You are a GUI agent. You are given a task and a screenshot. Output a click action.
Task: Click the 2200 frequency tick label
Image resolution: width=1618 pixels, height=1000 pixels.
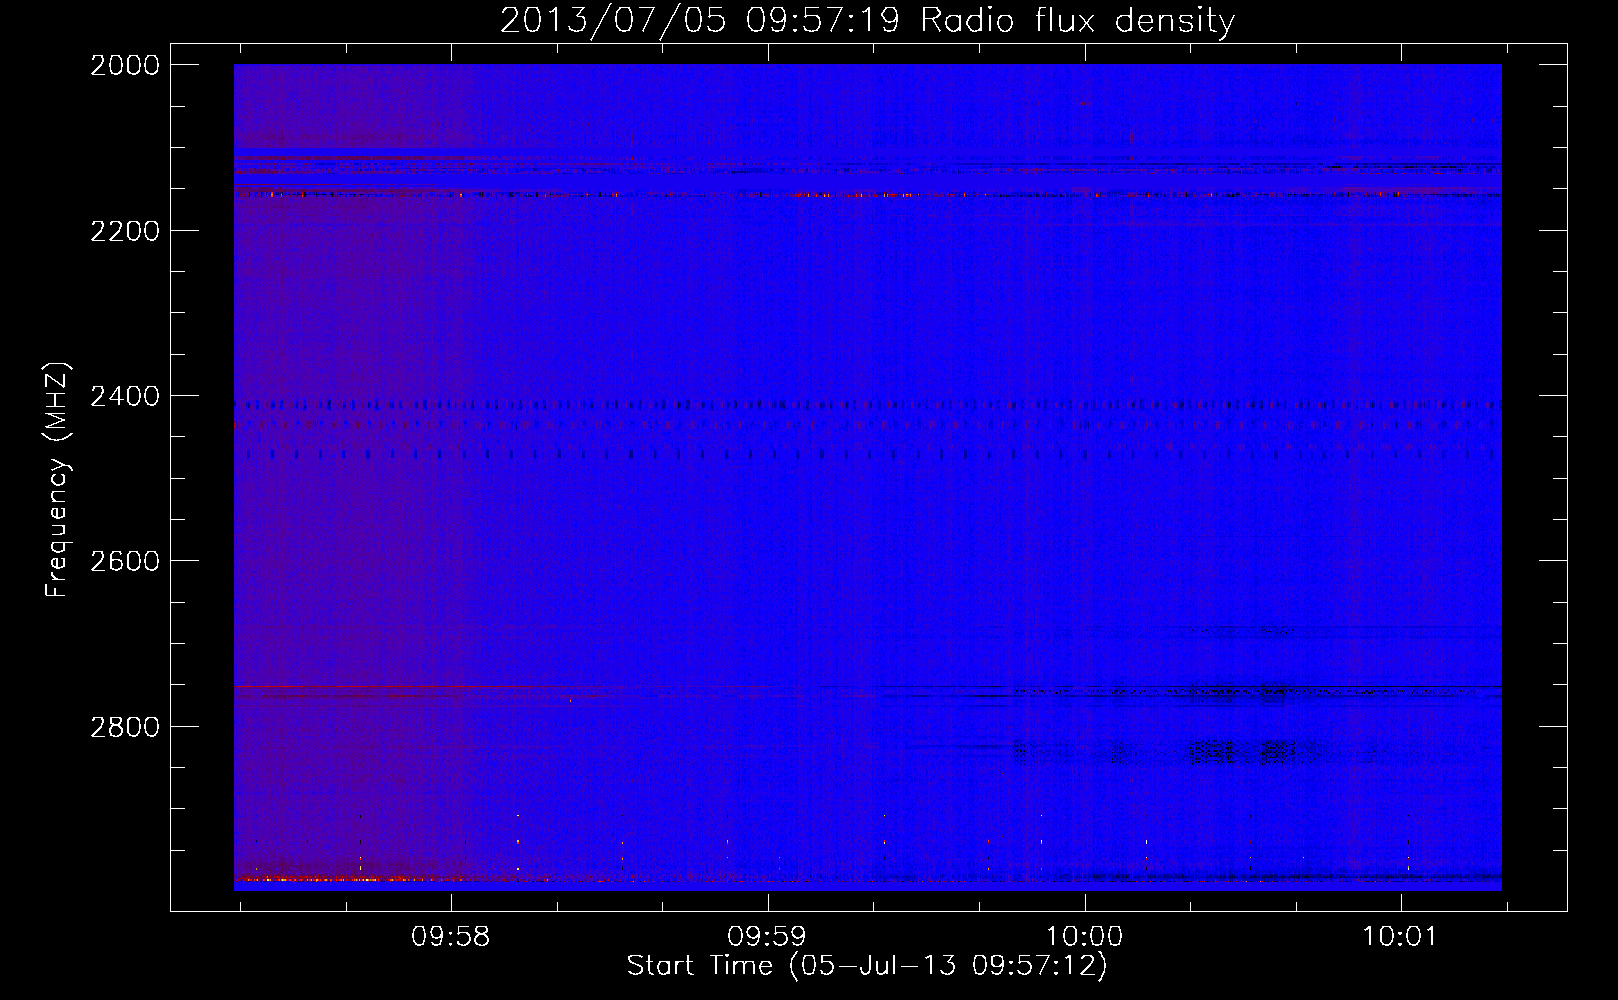click(x=125, y=231)
